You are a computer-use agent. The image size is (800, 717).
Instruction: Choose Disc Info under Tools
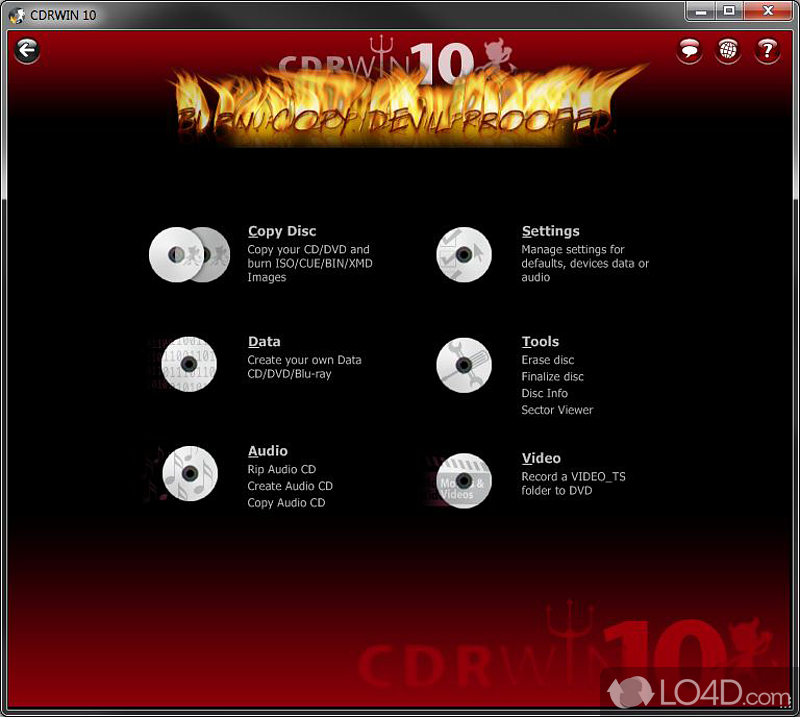pyautogui.click(x=544, y=393)
